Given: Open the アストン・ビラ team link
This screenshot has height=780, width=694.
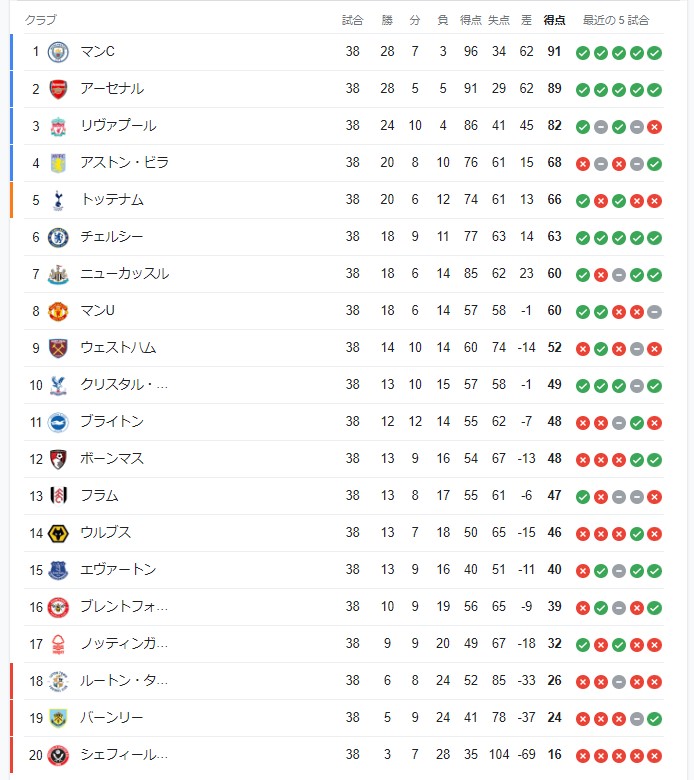Looking at the screenshot, I should 124,163.
